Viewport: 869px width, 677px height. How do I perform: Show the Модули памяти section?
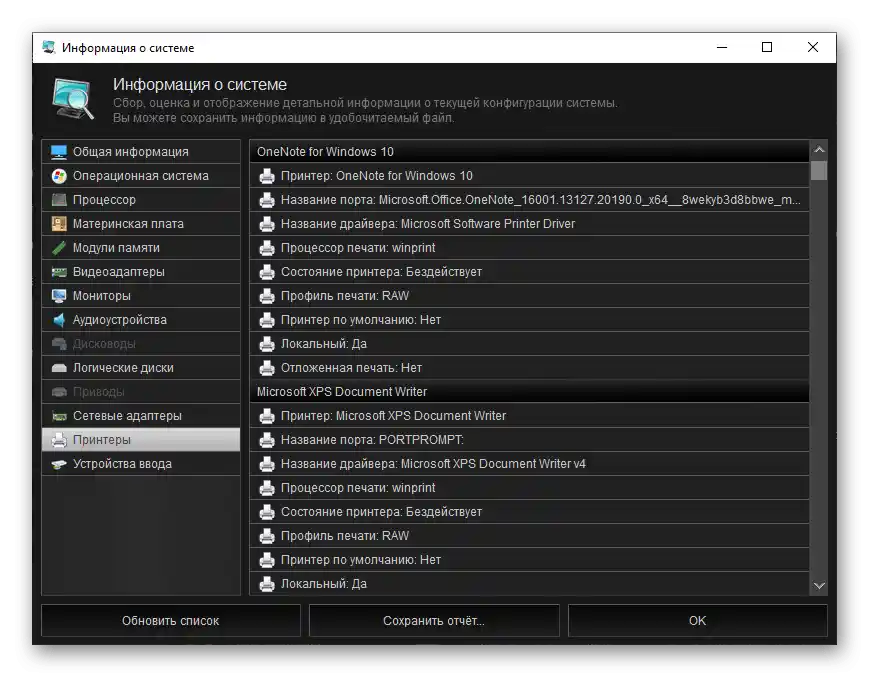pos(141,248)
